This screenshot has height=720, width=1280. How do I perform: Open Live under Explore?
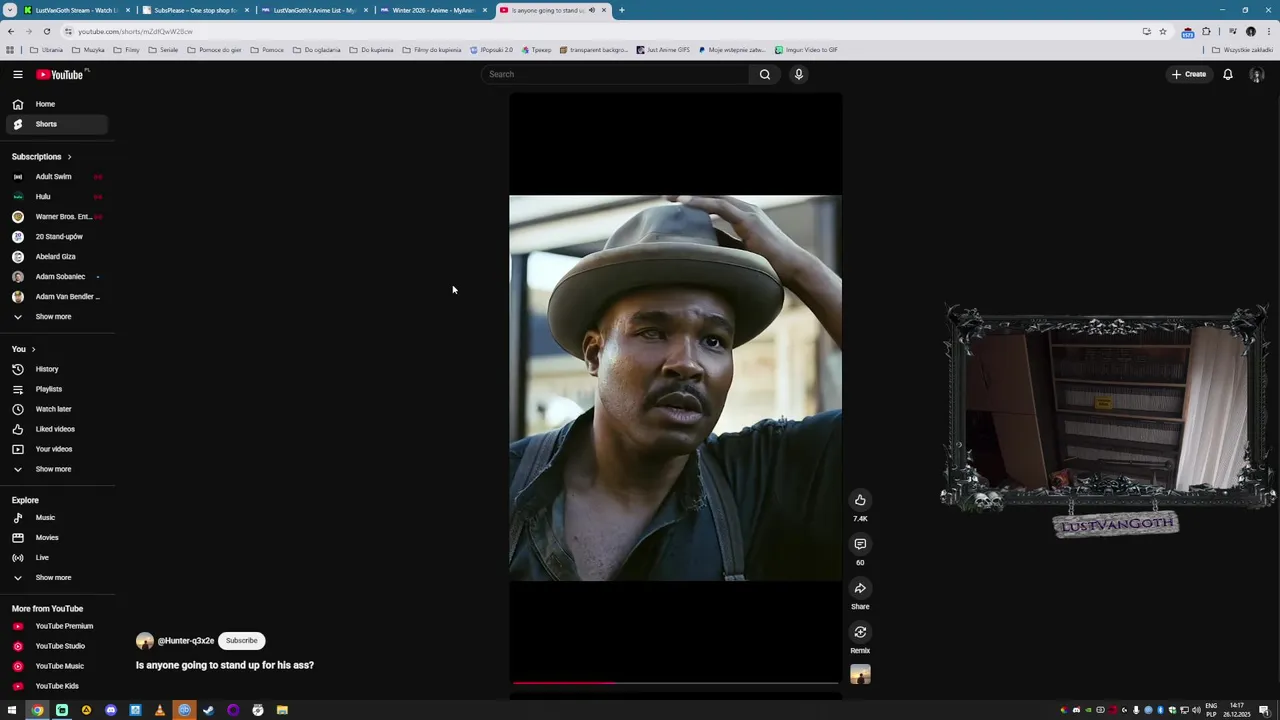click(x=57, y=558)
